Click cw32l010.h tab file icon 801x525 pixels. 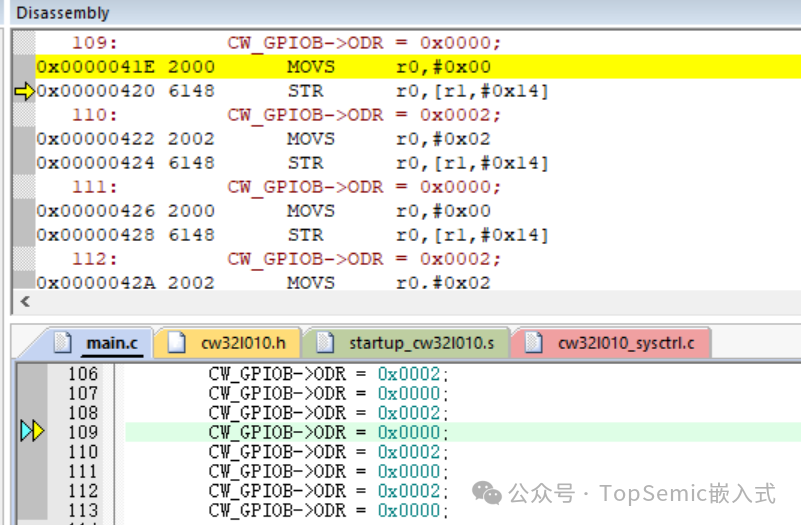[x=177, y=343]
